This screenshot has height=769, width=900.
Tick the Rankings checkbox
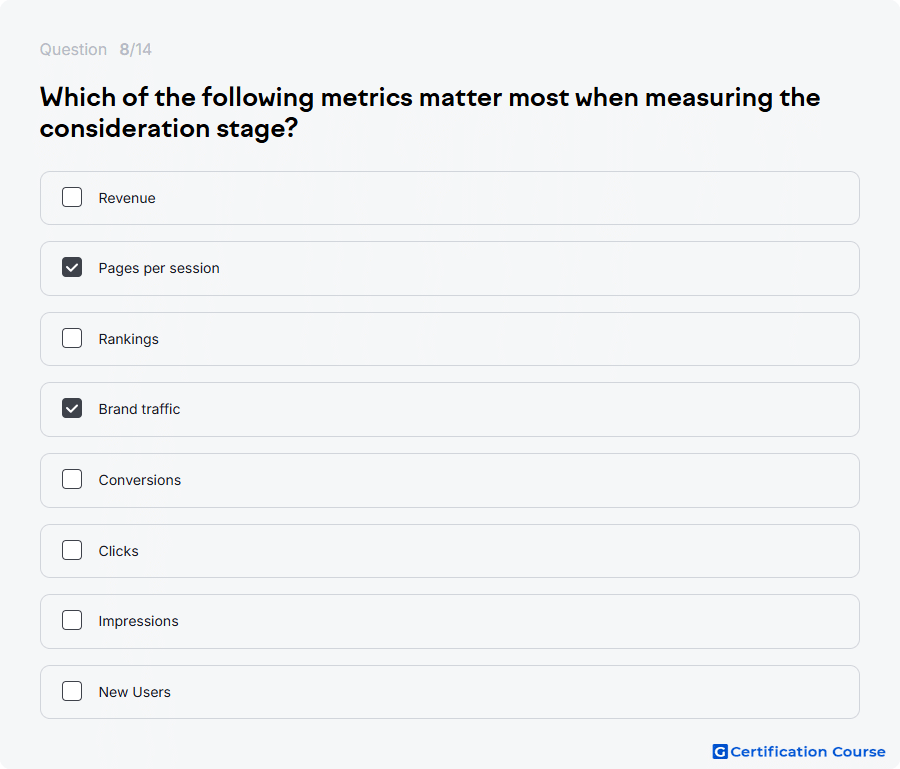point(72,339)
